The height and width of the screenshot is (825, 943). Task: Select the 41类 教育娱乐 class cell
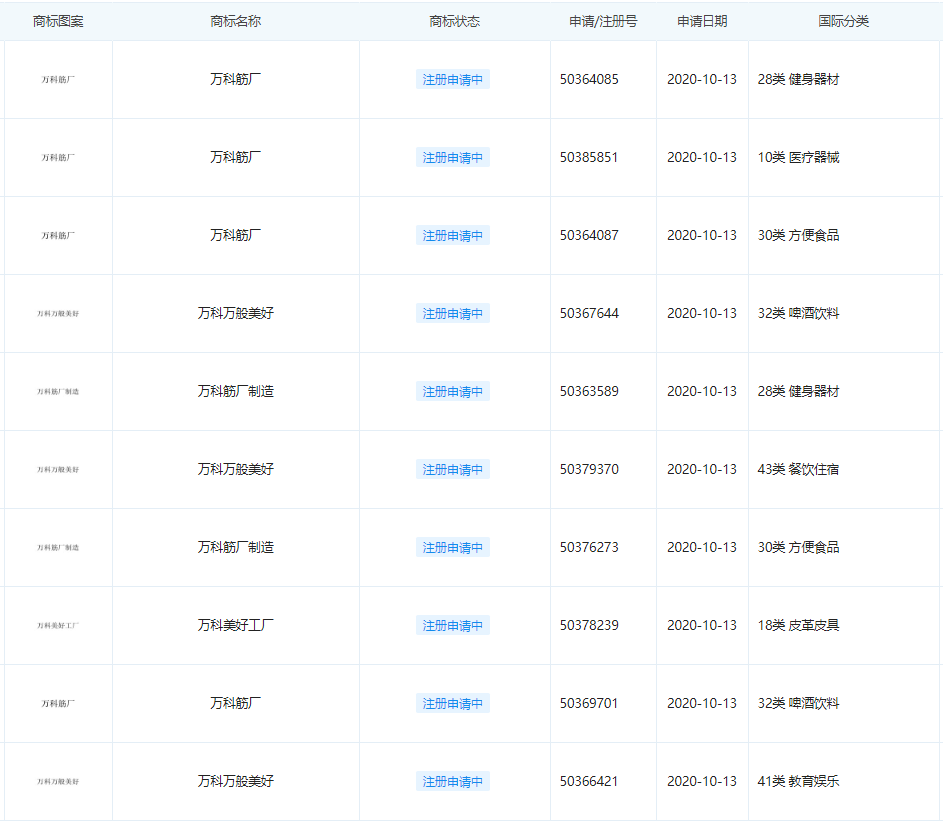tap(798, 781)
